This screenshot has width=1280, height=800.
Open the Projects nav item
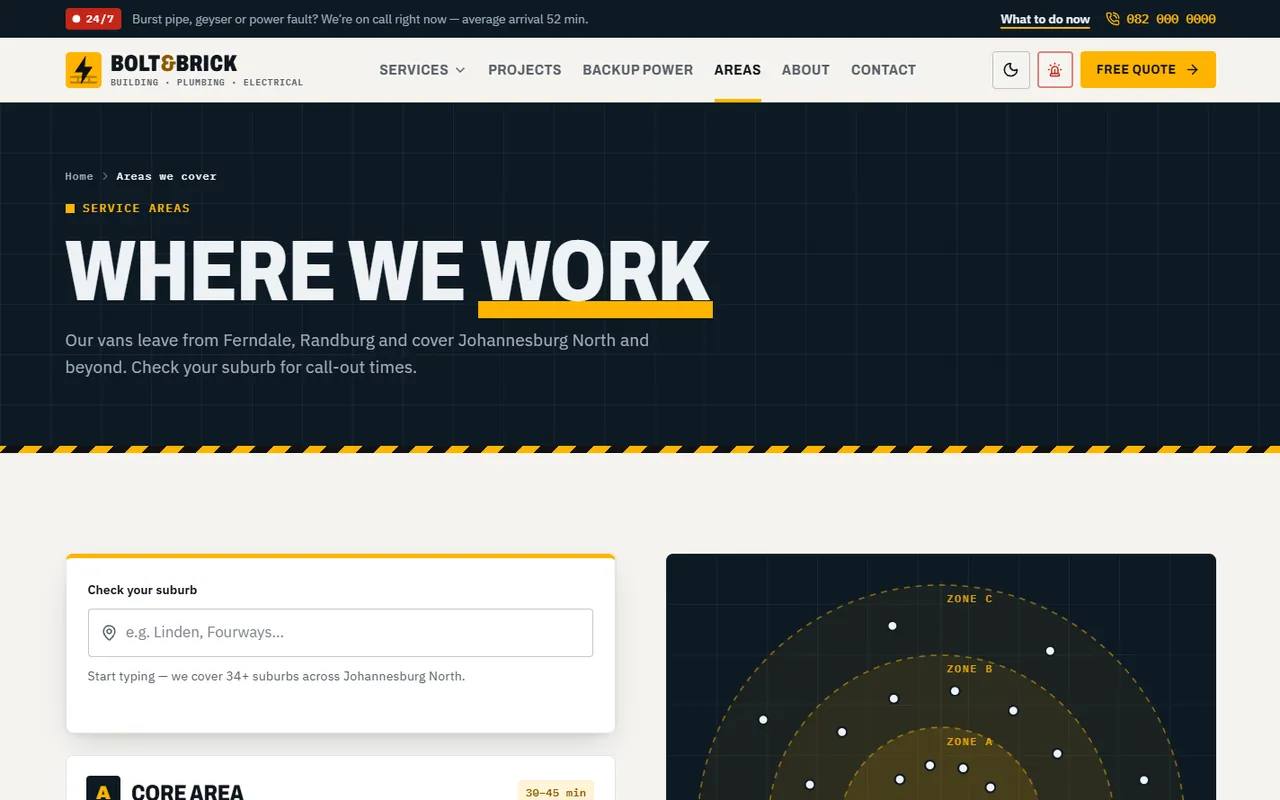pos(525,70)
